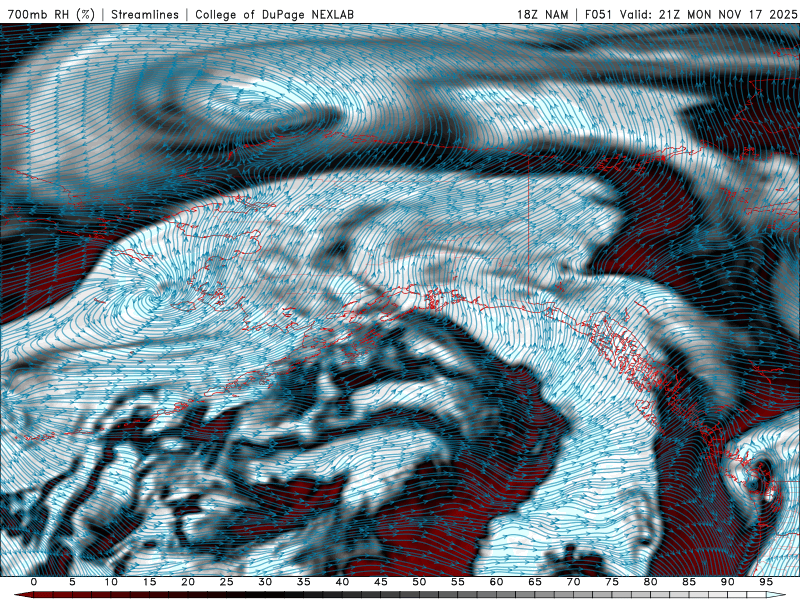
Task: Click 'Valid: 21Z MON NOV 17 2025' text
Action: (708, 14)
